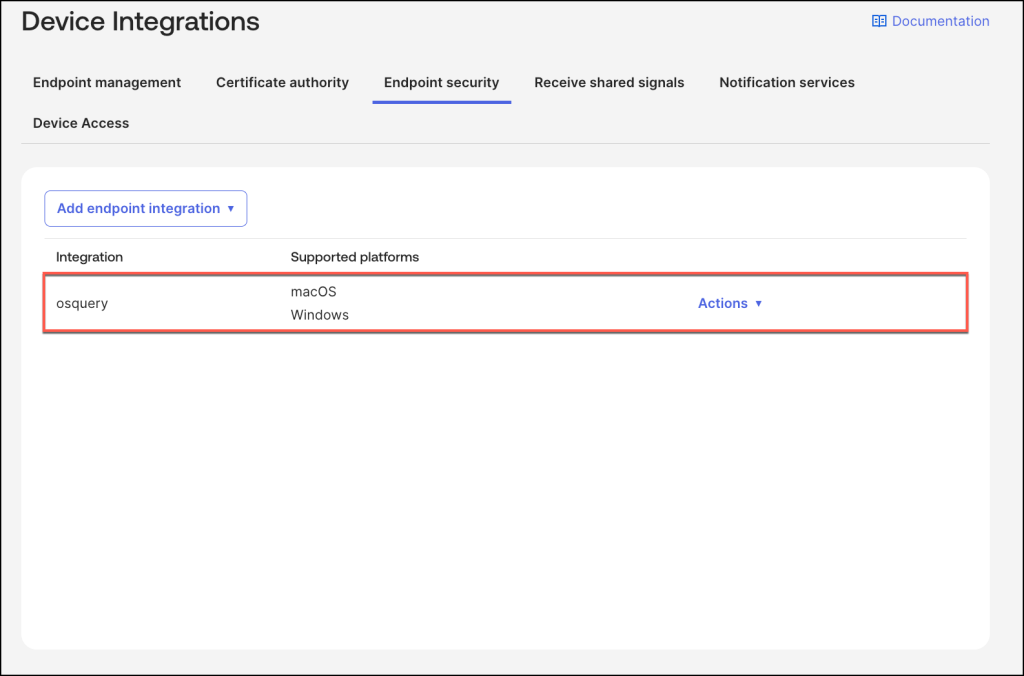This screenshot has height=676, width=1024.
Task: Click the macOS platform entry
Action: click(313, 292)
